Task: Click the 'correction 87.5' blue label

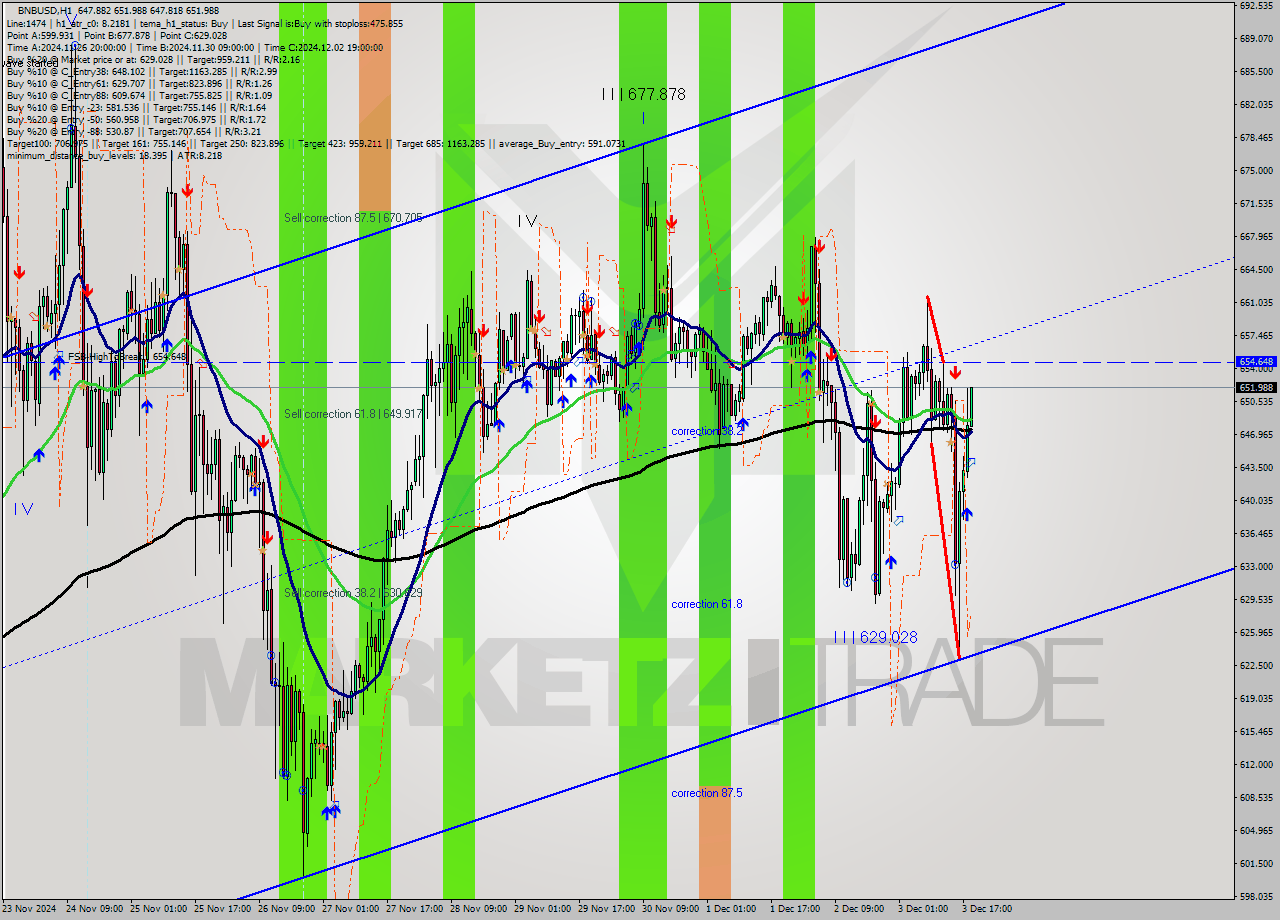Action: coord(707,793)
